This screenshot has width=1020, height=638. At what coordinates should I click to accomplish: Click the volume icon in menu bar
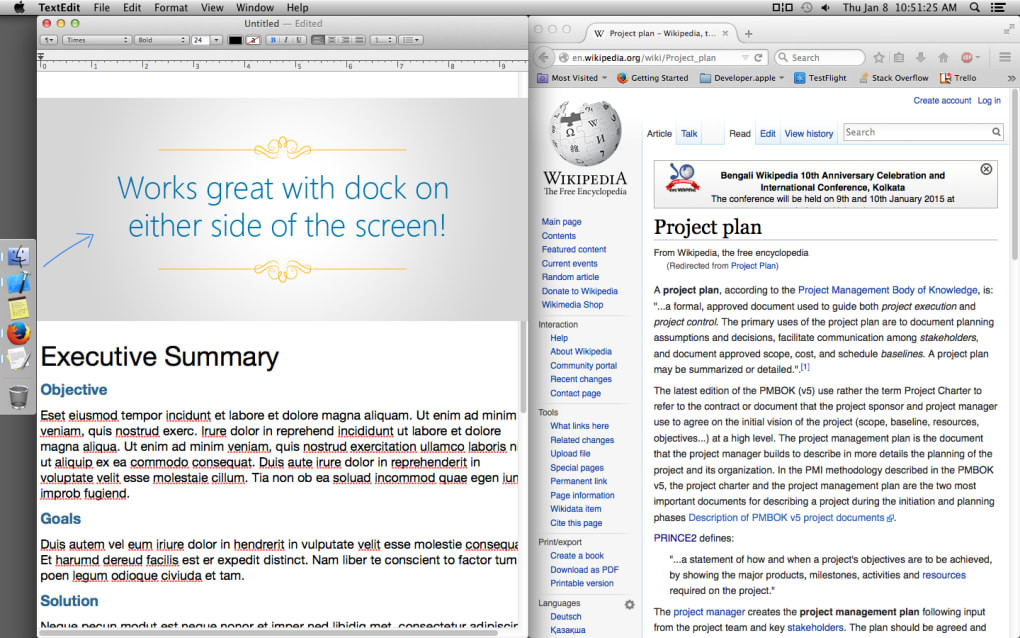[825, 7]
